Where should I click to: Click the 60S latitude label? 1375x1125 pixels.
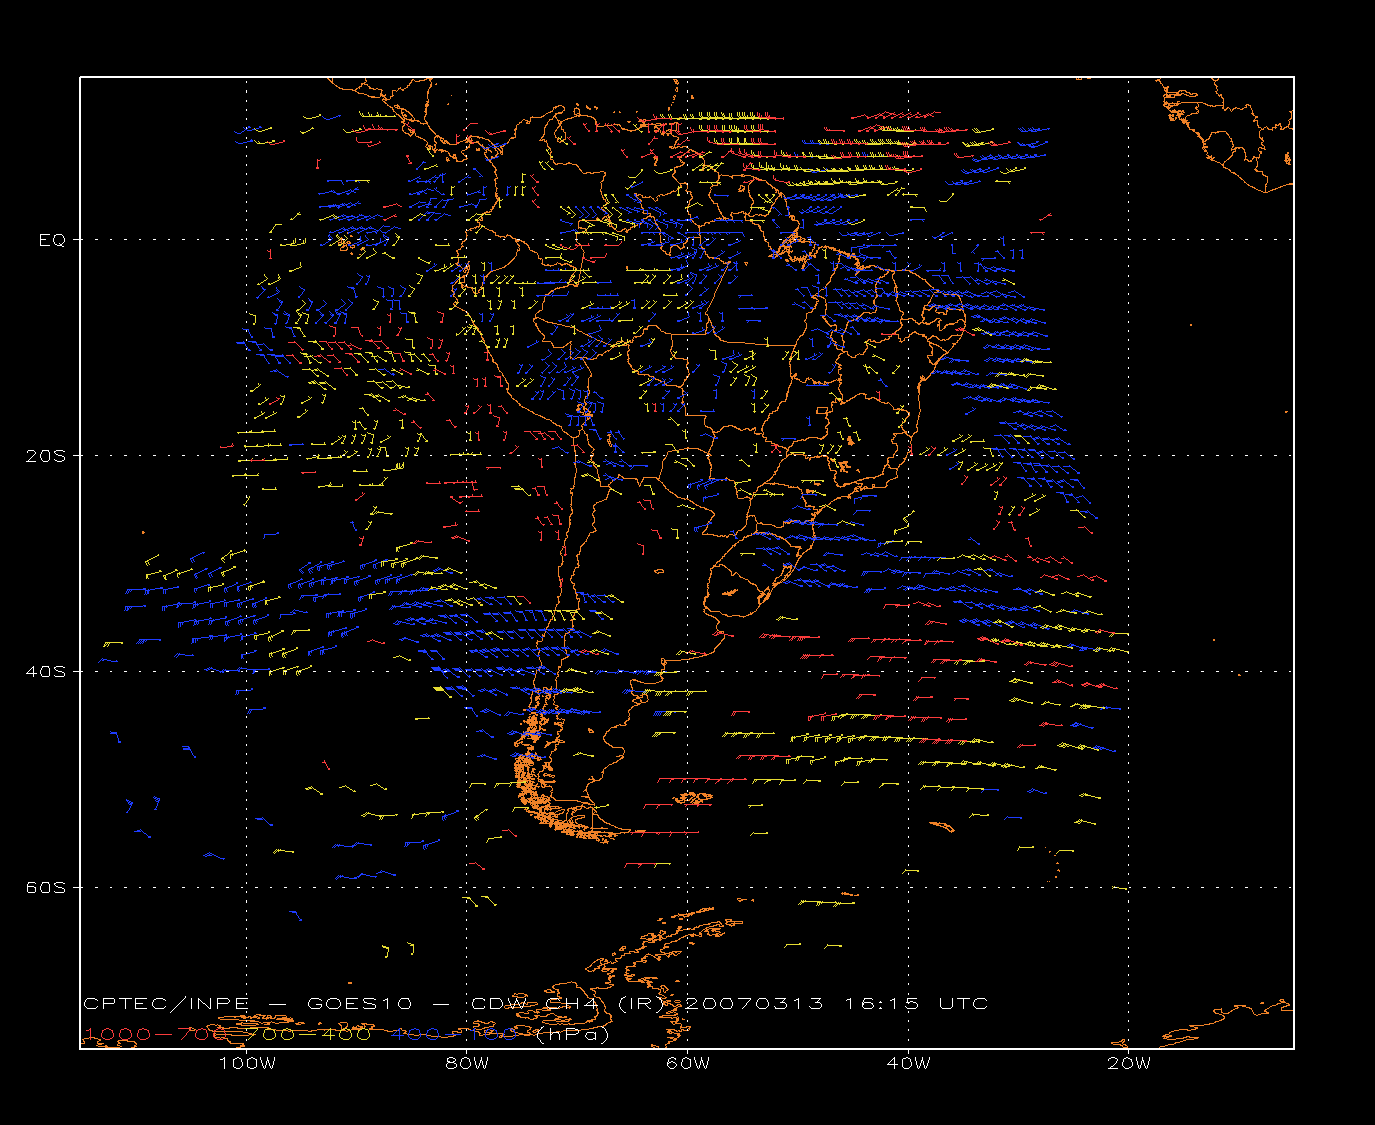click(x=46, y=888)
